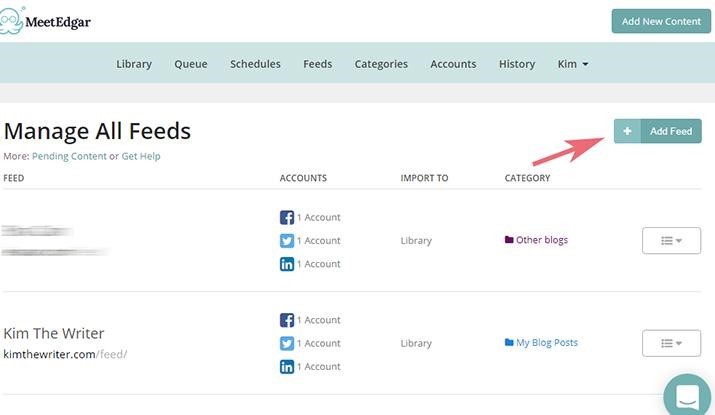Click Library text in Kim The Writer row

pos(416,343)
